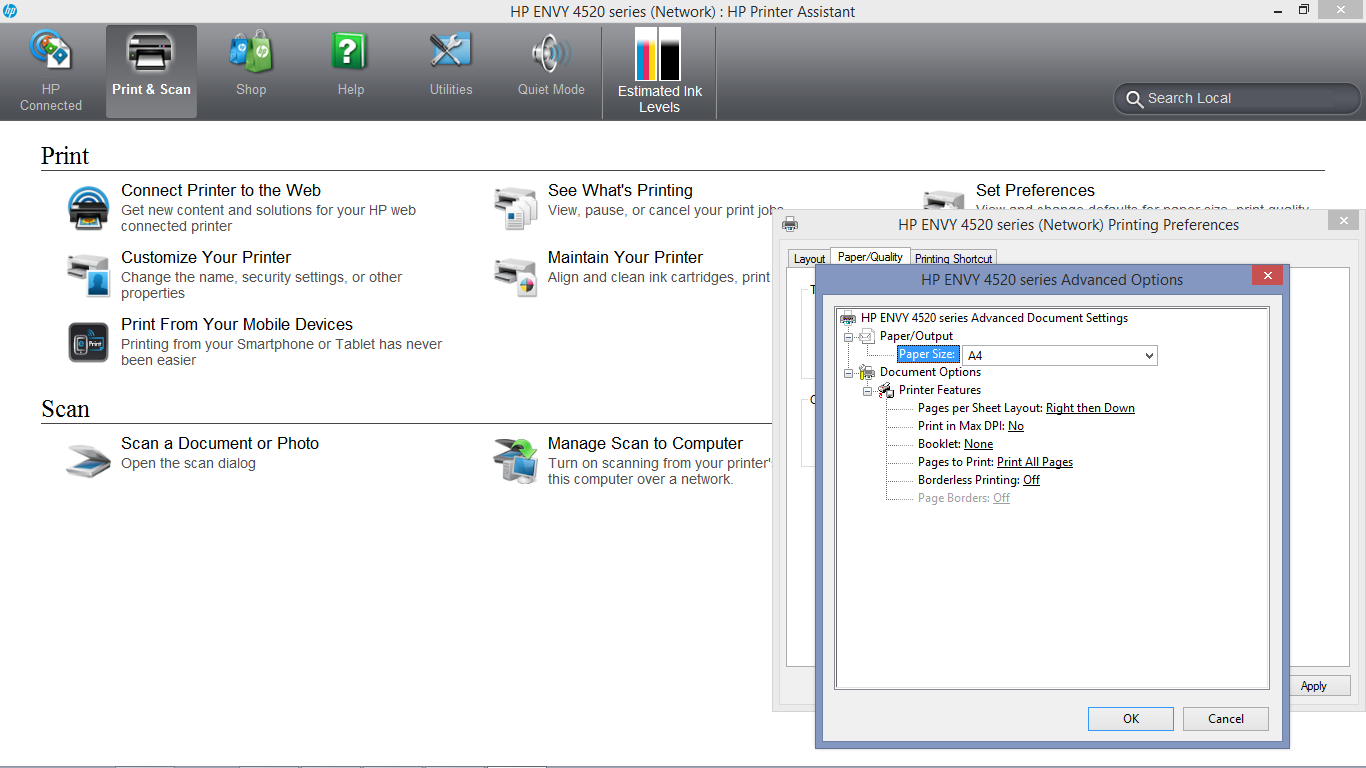This screenshot has height=768, width=1366.
Task: Switch to the Printing Shortcut tab
Action: (x=953, y=258)
